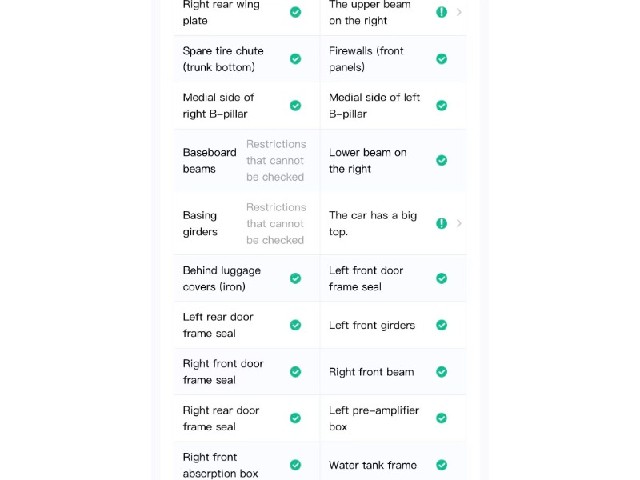Click the warning icon for The upper beam on the right
This screenshot has width=640, height=480.
tap(442, 12)
